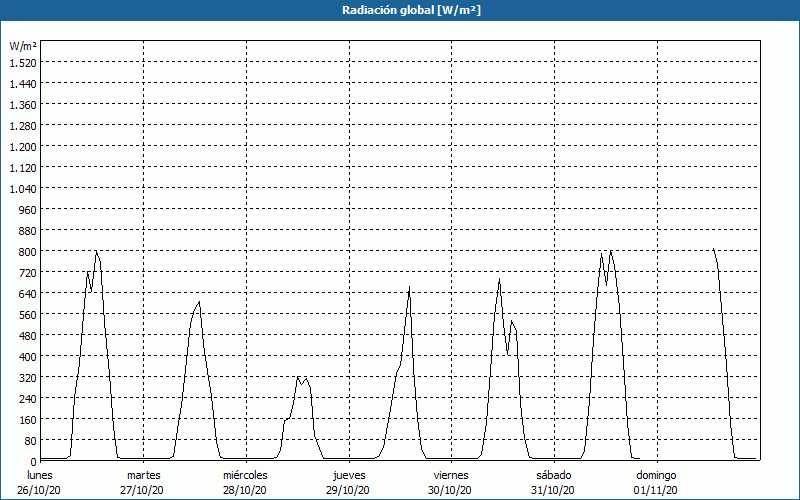Click the 480 y-axis value

pos(28,336)
